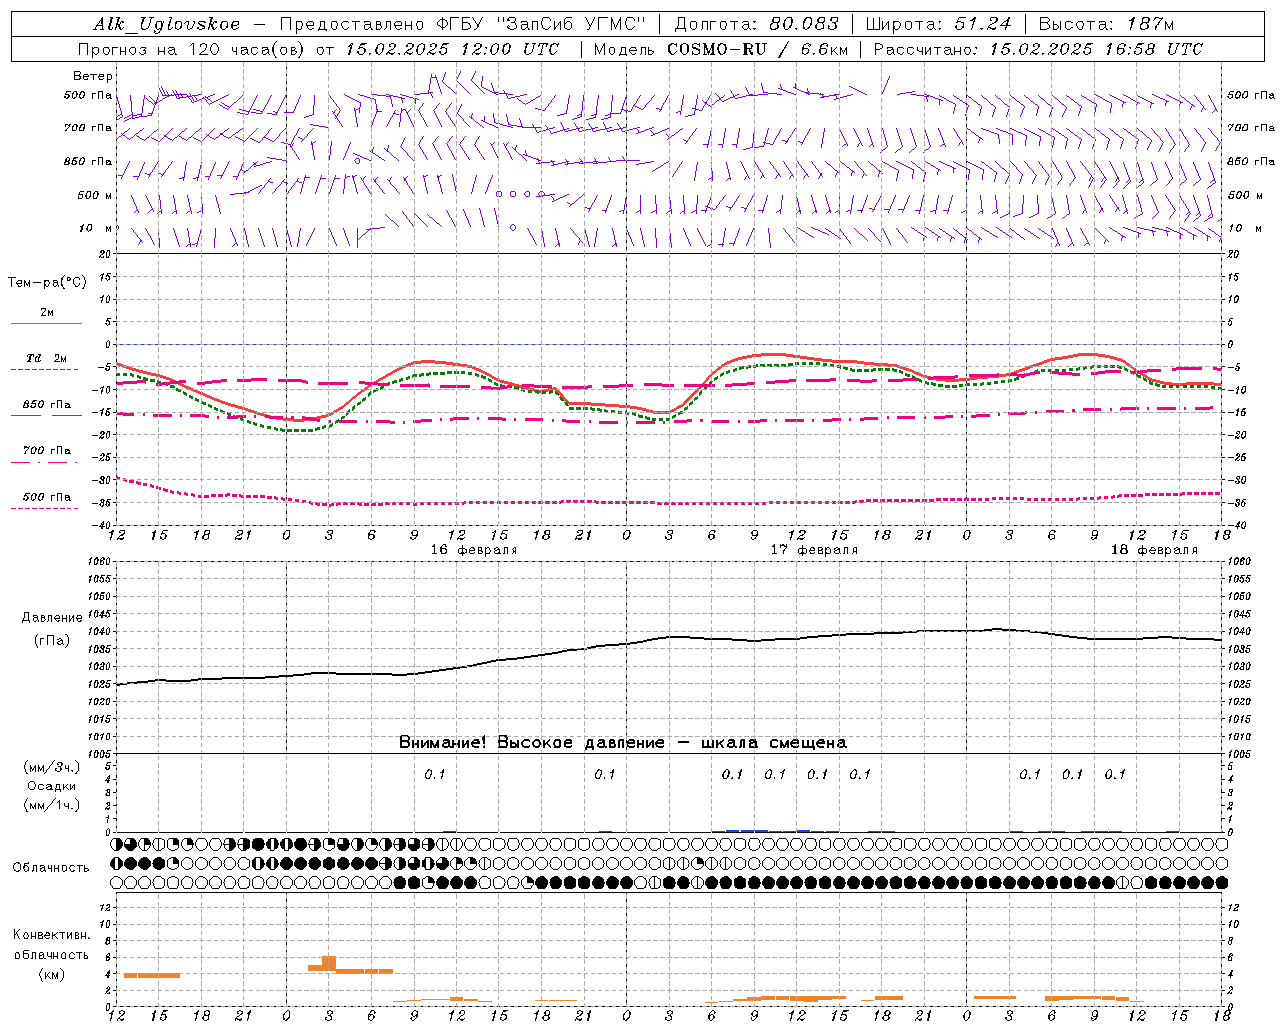
Task: Click the 700 гПа dash-dot legend line
Action: point(46,462)
